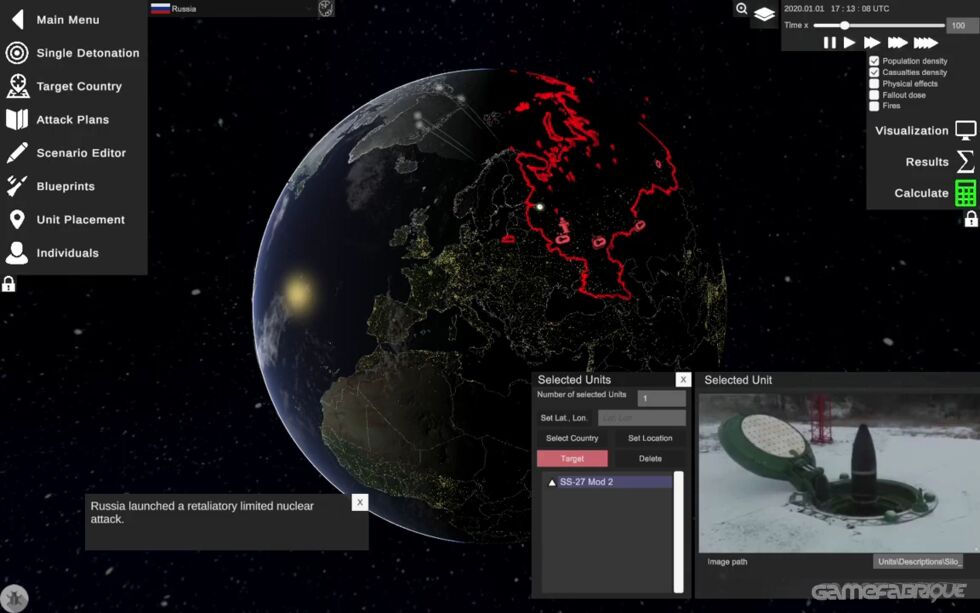
Task: Select the Target Country map icon
Action: 18,86
